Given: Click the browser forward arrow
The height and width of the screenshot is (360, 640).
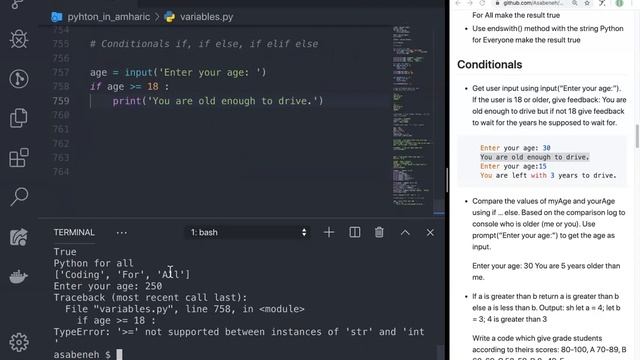Looking at the screenshot, I should coord(470,3).
